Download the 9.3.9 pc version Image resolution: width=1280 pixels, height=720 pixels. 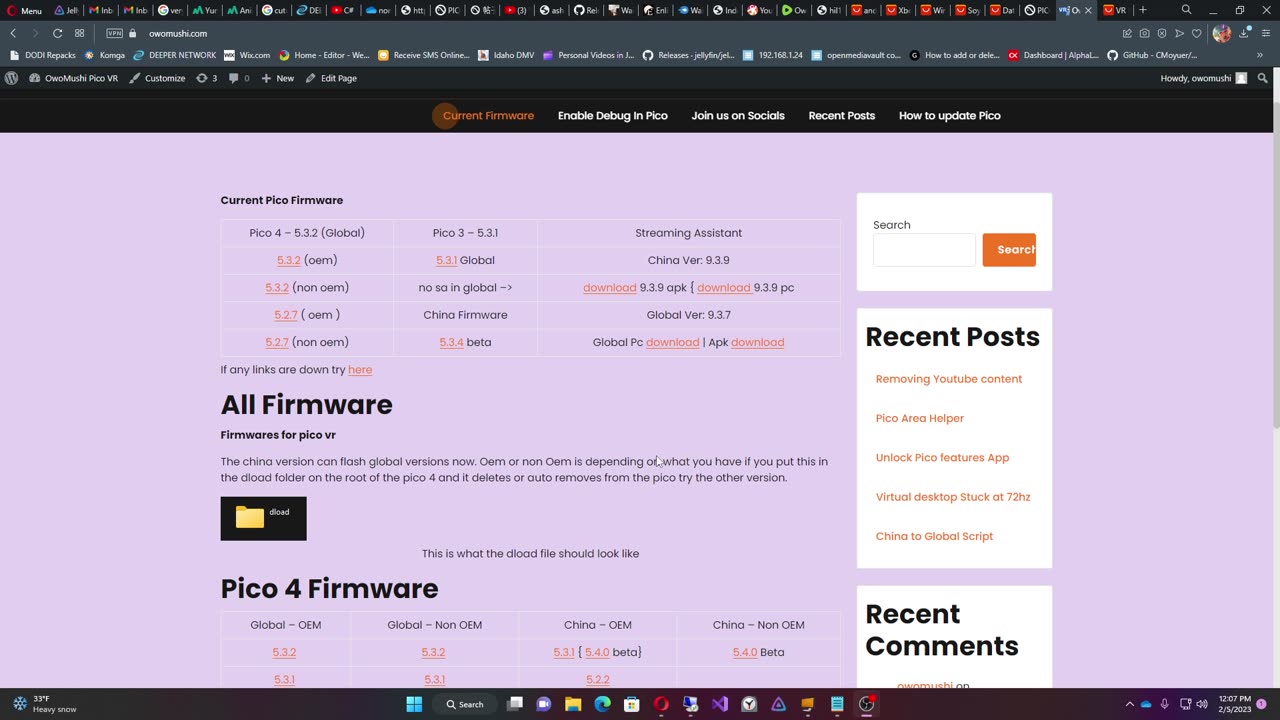(723, 287)
